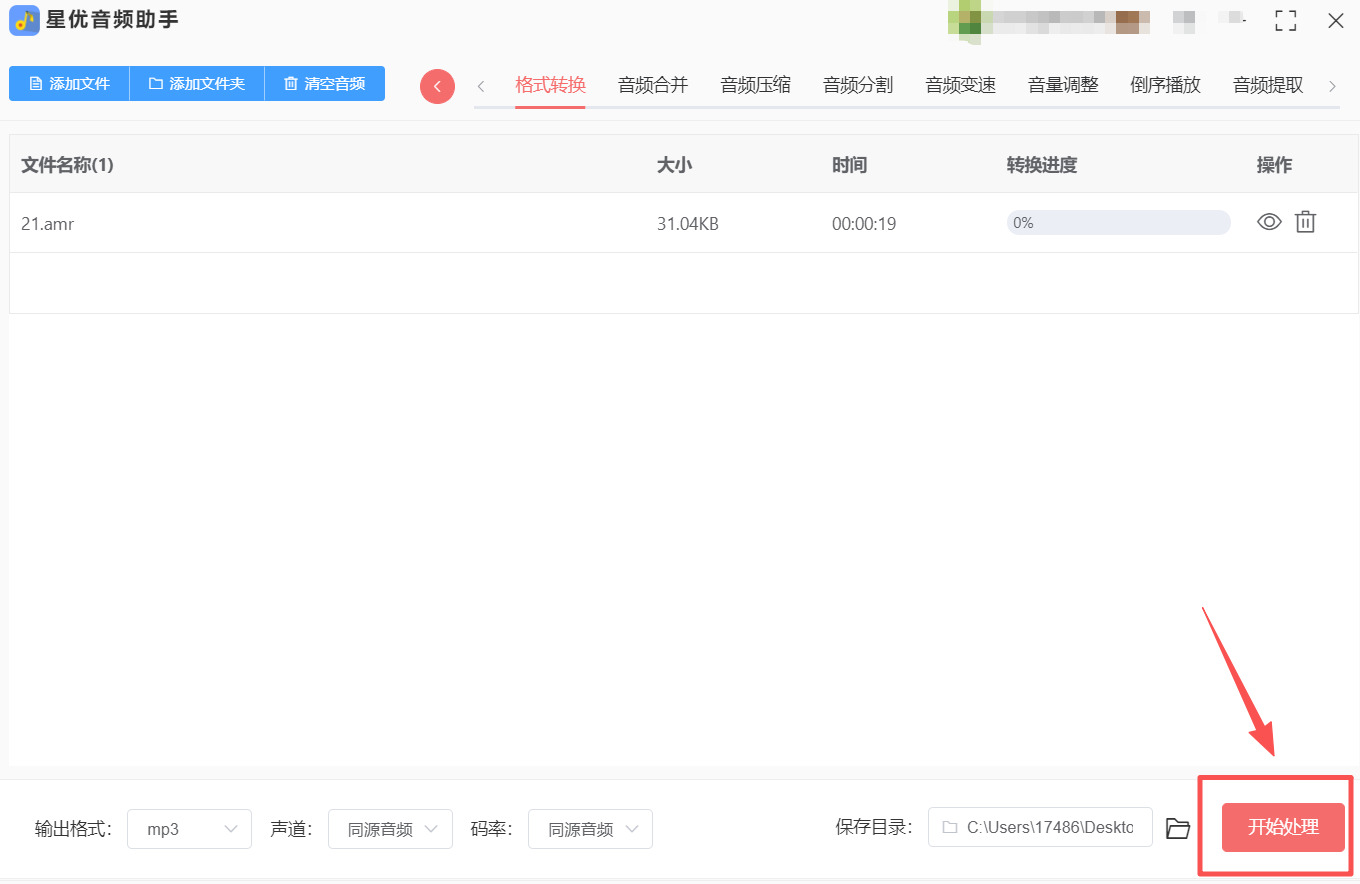Click 添加文件夹 to add a folder

[x=197, y=84]
